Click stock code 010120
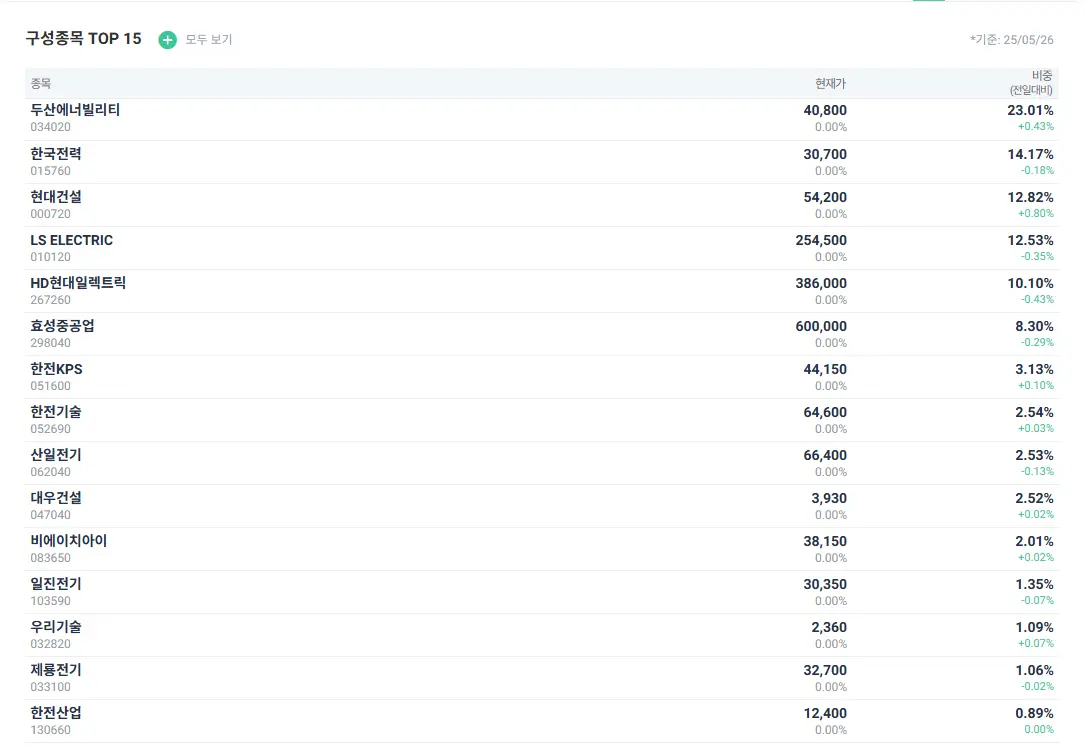The height and width of the screenshot is (747, 1085). pyautogui.click(x=51, y=257)
